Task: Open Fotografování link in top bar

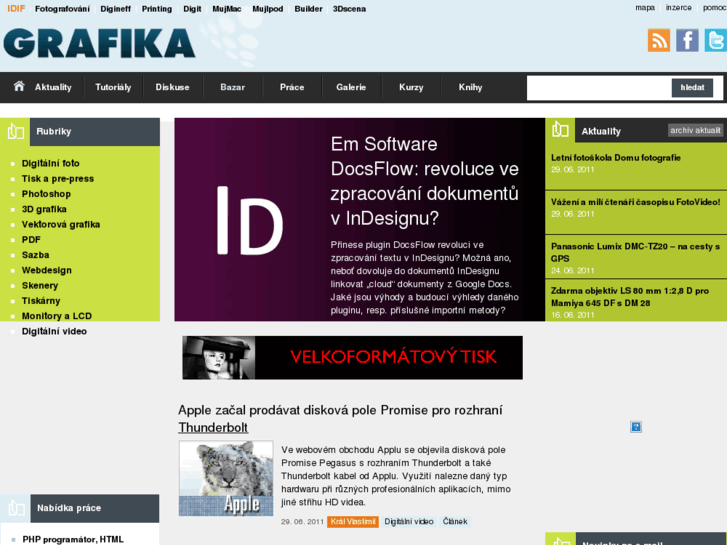Action: [x=62, y=9]
